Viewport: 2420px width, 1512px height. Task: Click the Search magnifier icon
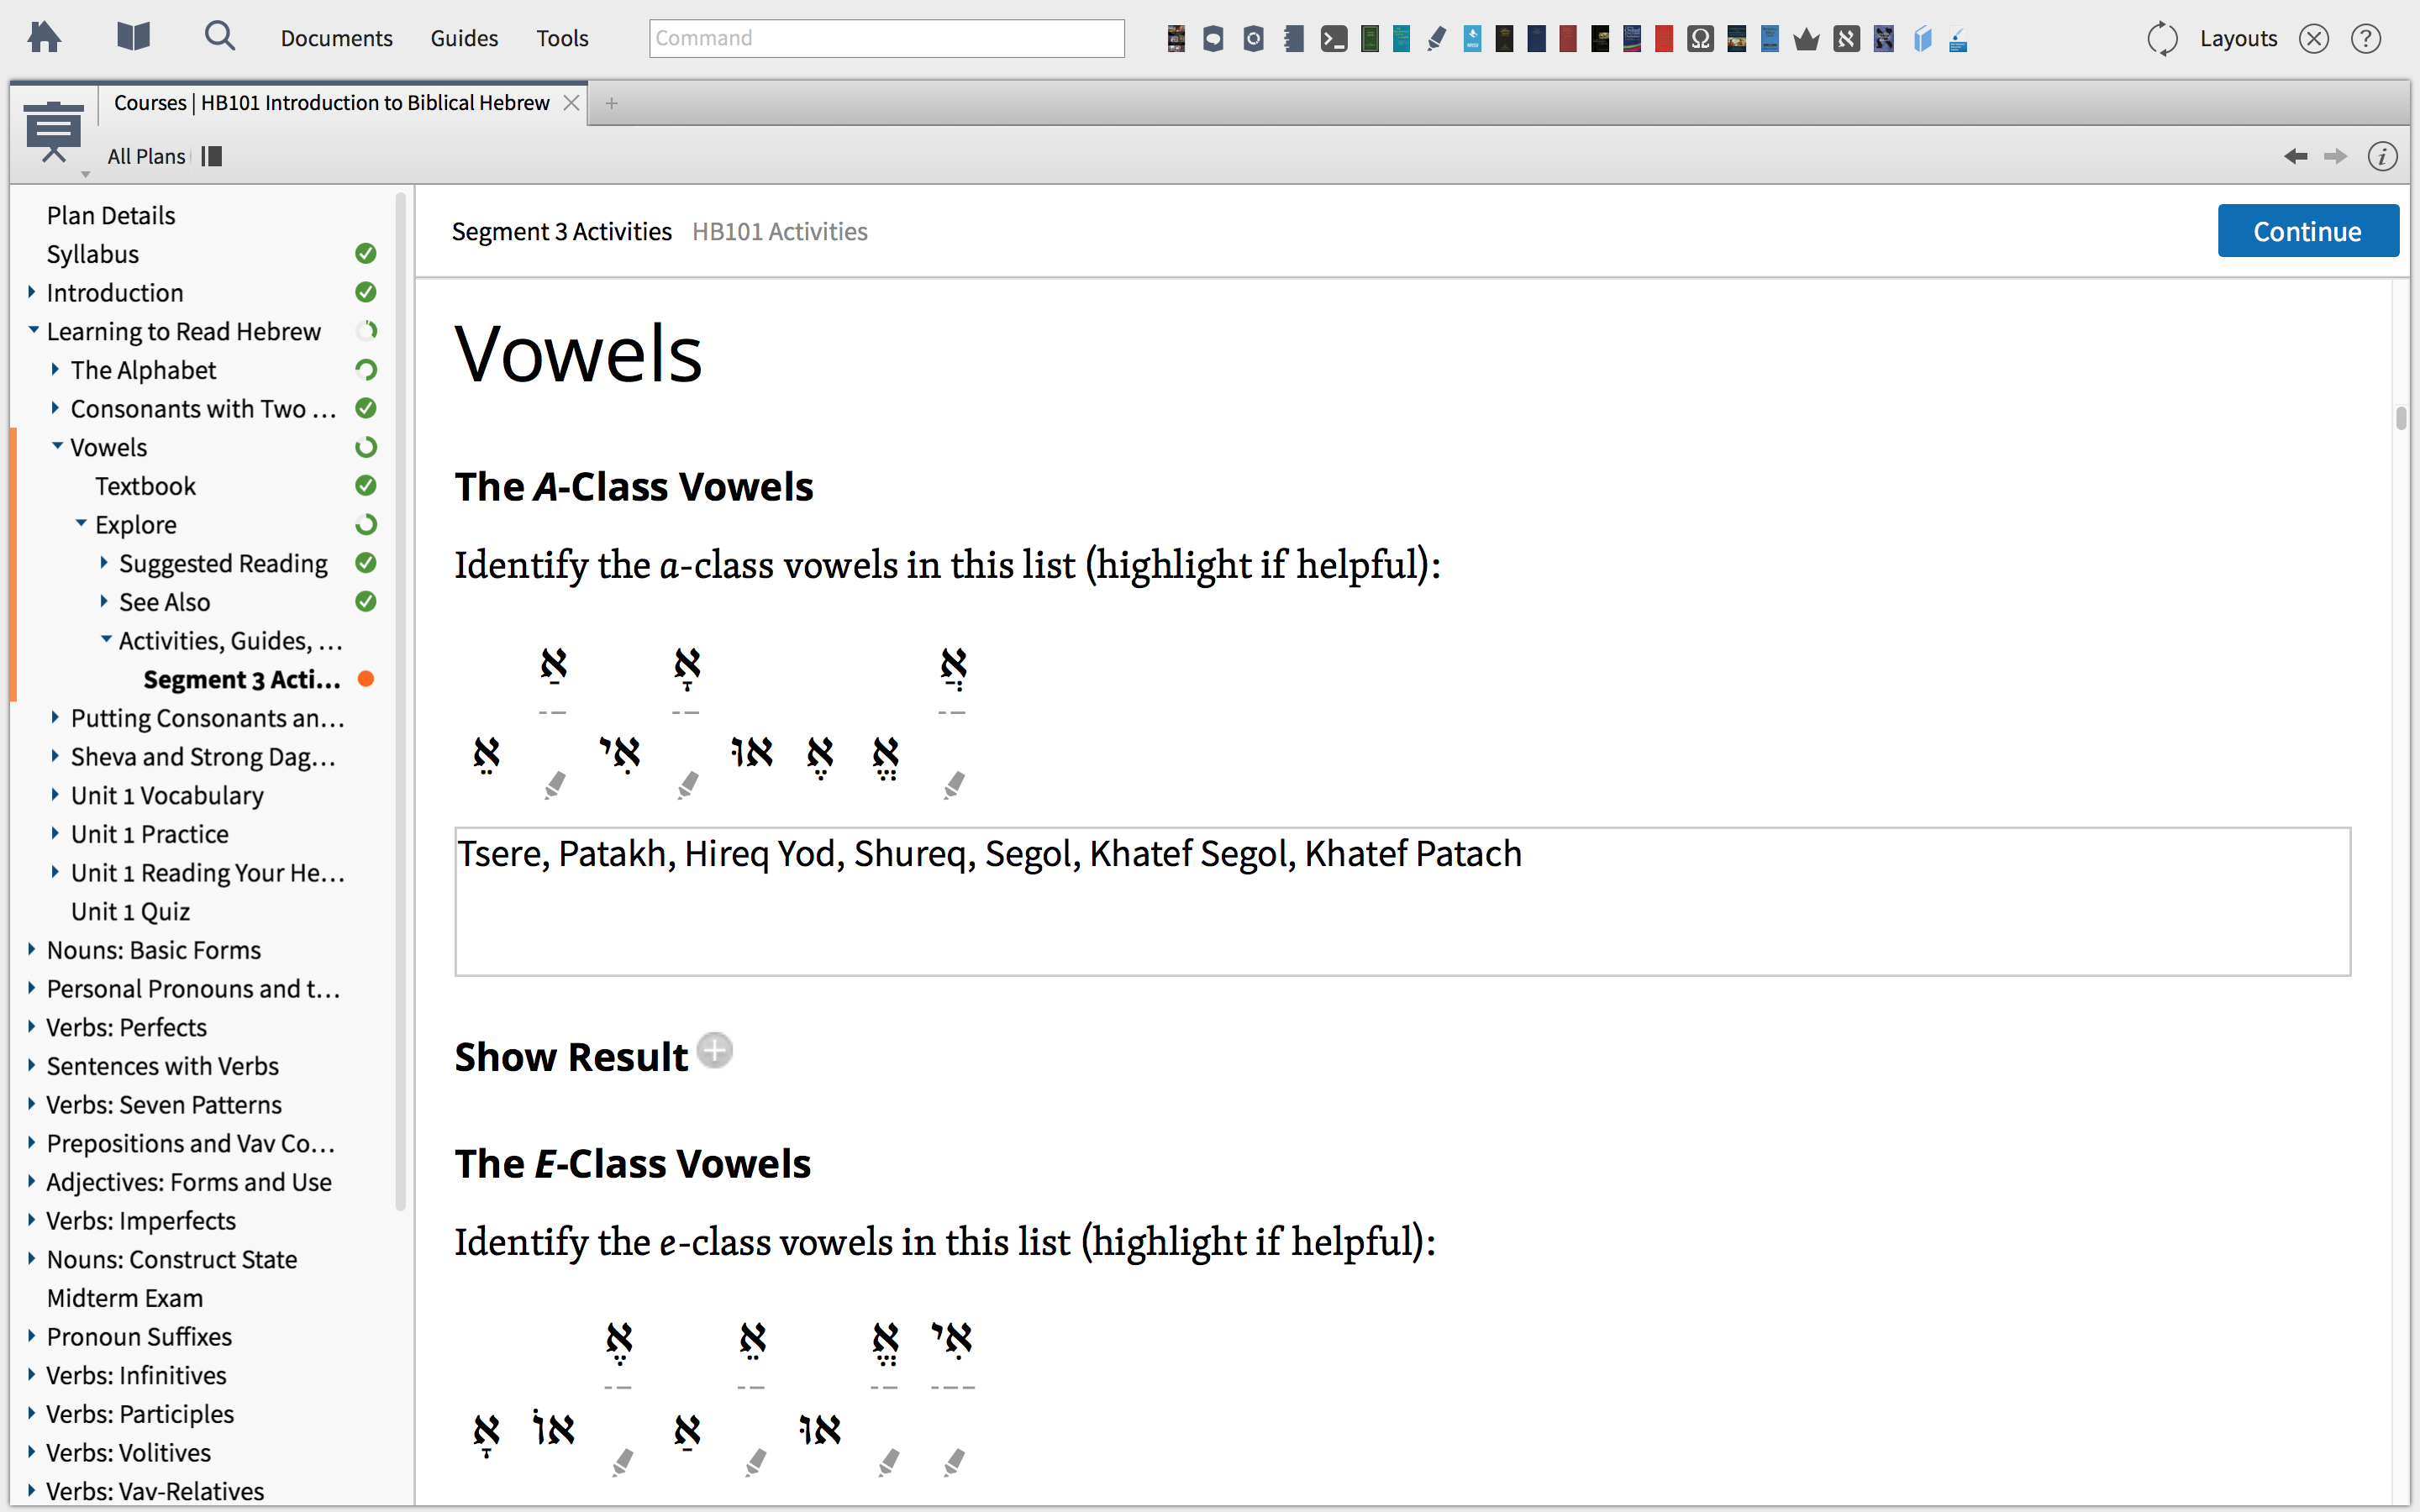[x=219, y=38]
